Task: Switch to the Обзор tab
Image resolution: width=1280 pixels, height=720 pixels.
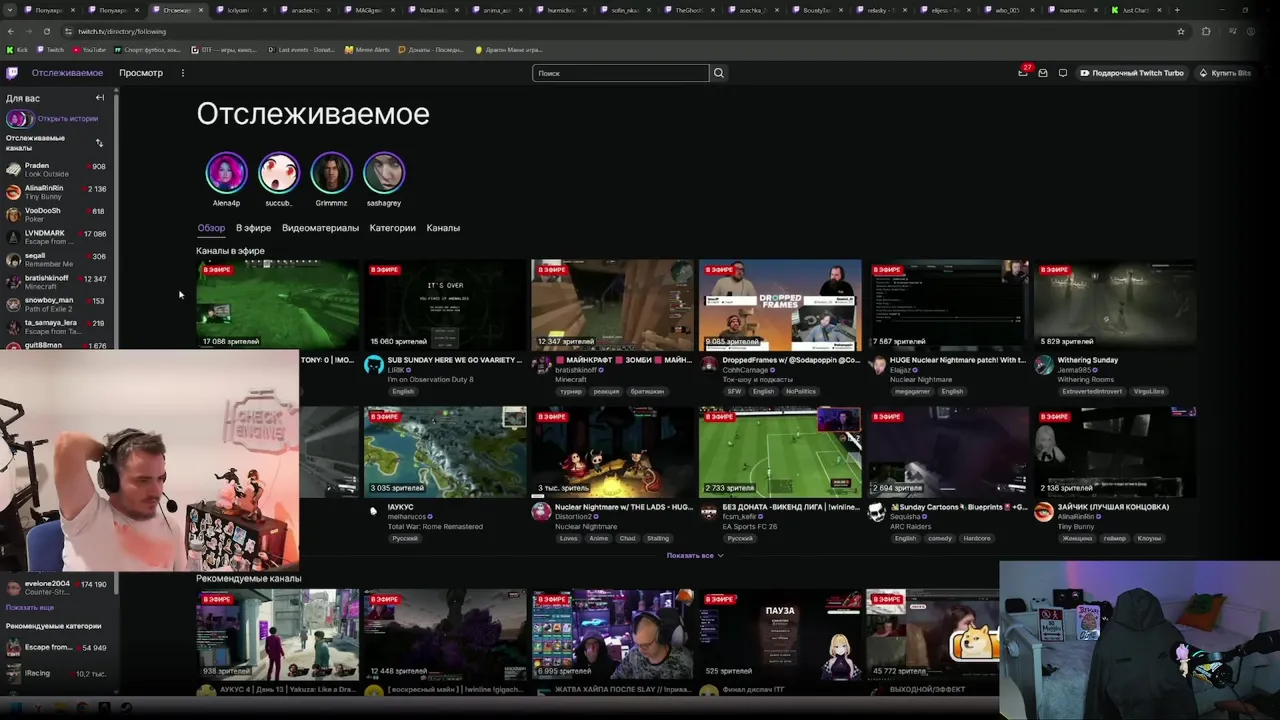Action: point(211,228)
